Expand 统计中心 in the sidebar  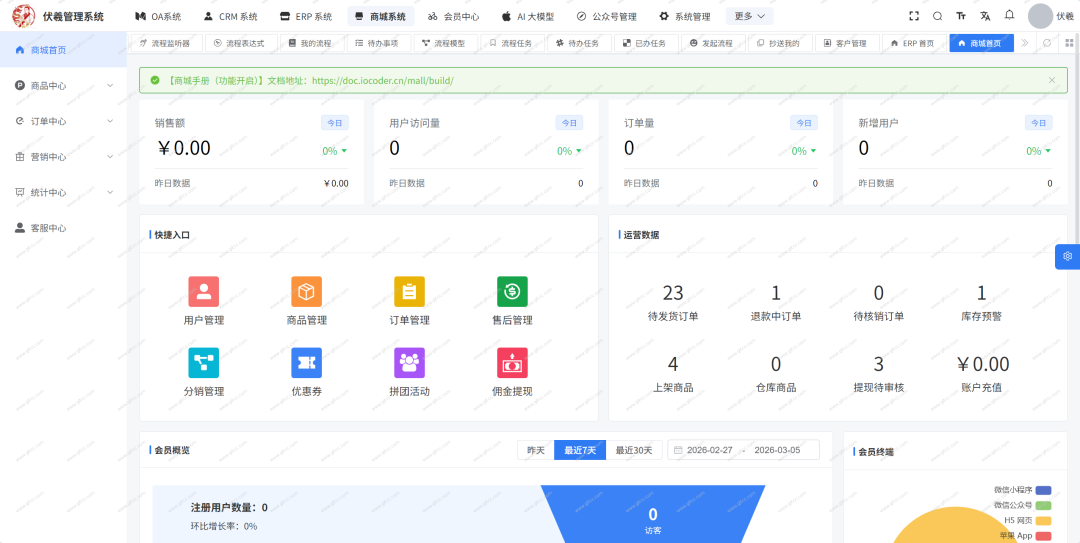[63, 192]
